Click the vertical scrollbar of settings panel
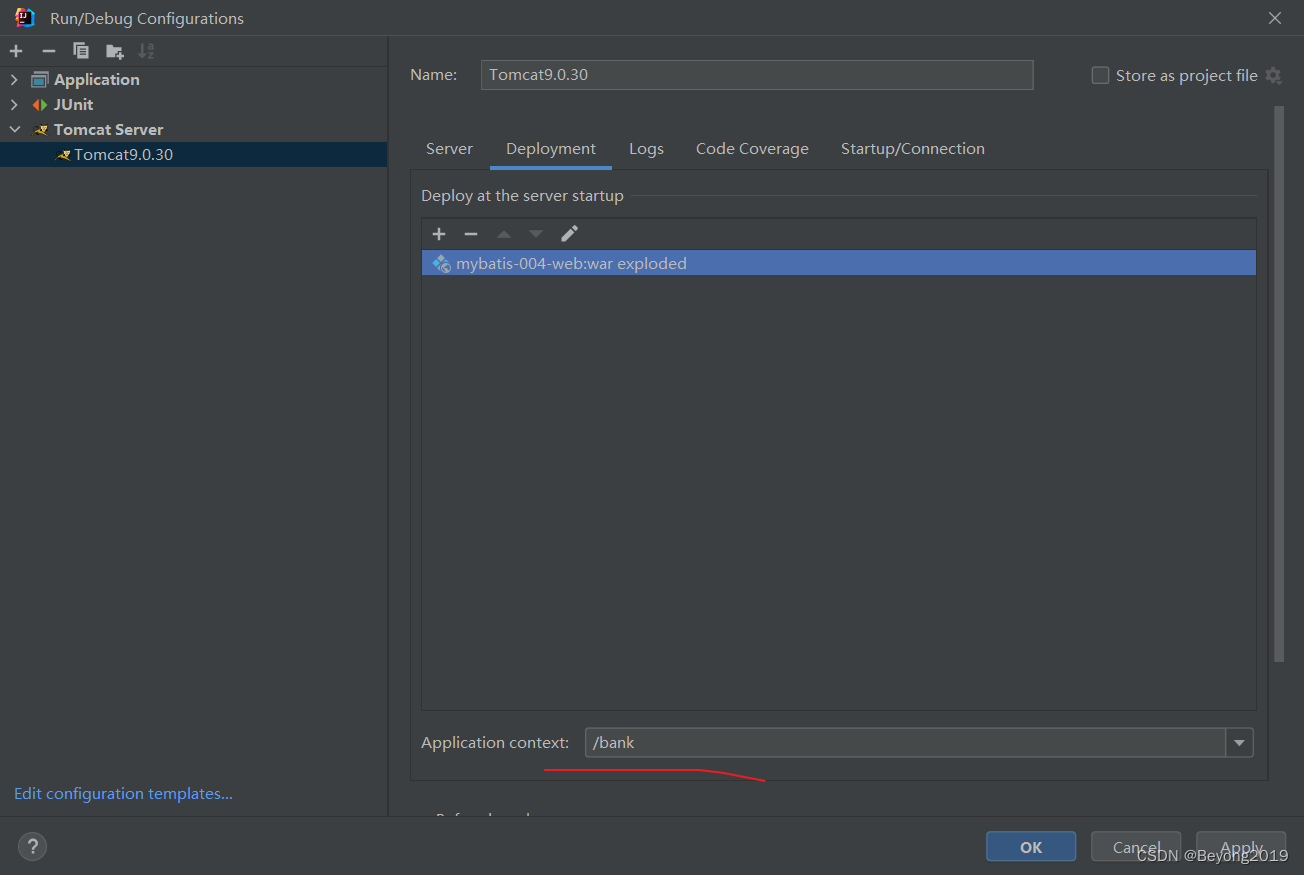Image resolution: width=1304 pixels, height=875 pixels. (1279, 384)
